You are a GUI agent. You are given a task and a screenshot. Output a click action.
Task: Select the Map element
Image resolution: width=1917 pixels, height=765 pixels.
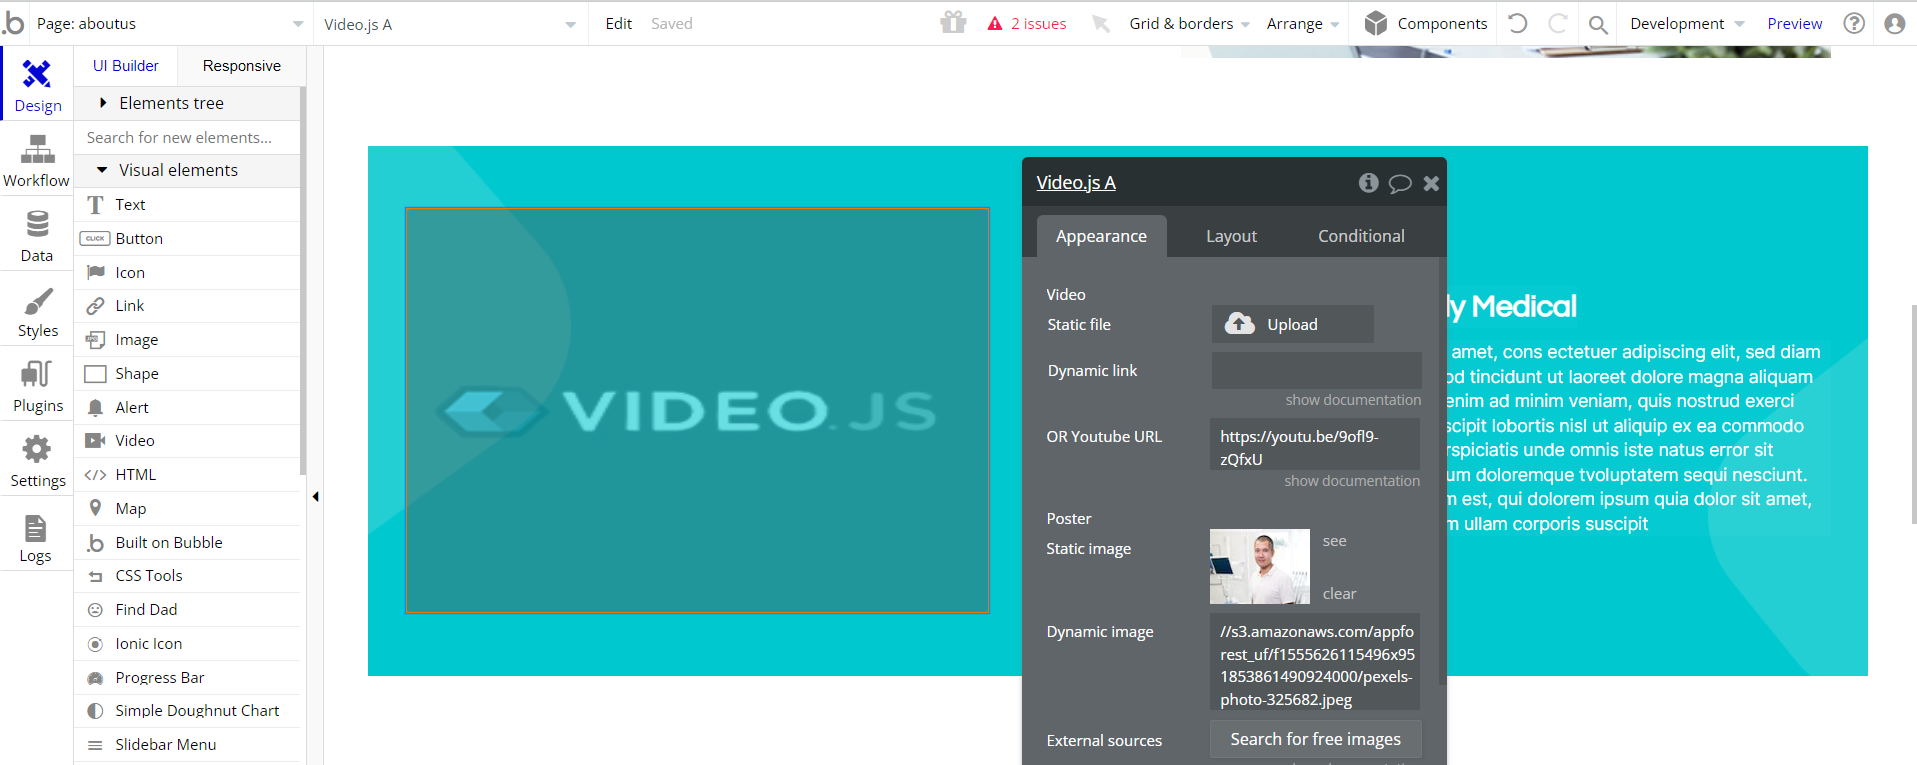(188, 509)
